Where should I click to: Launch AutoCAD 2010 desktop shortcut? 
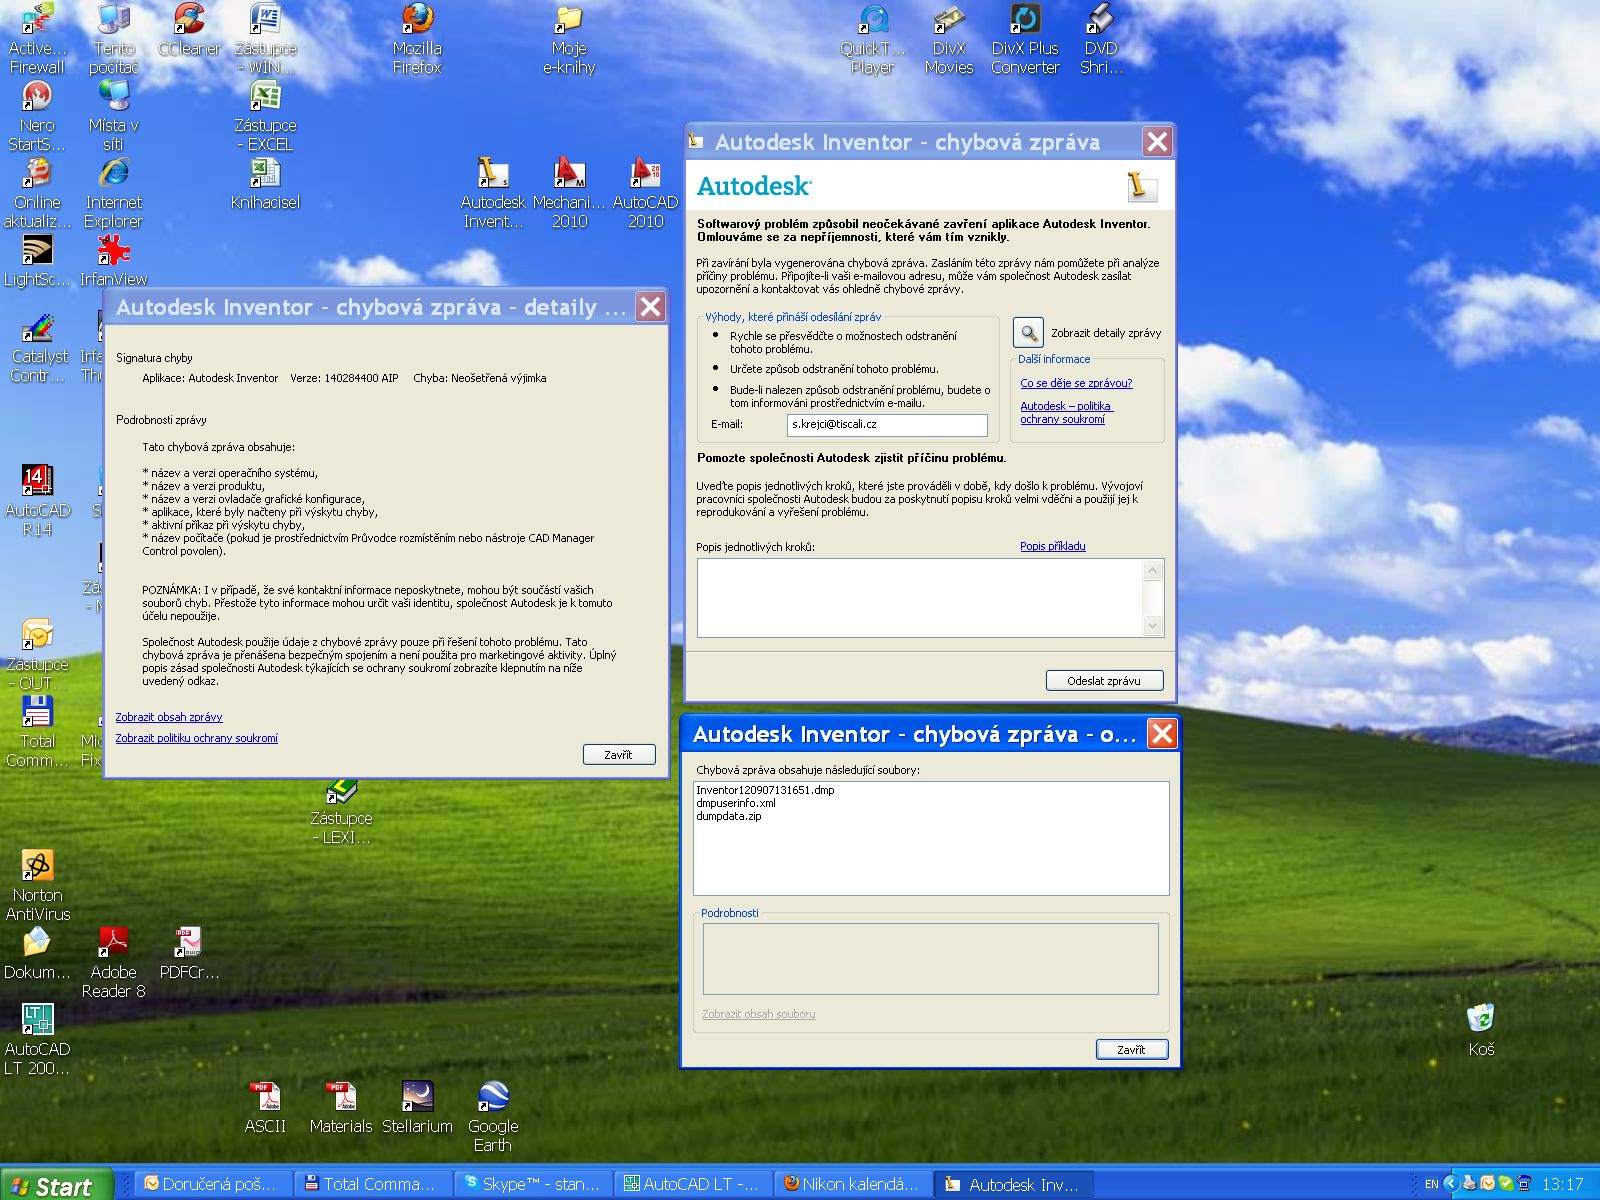pos(645,192)
